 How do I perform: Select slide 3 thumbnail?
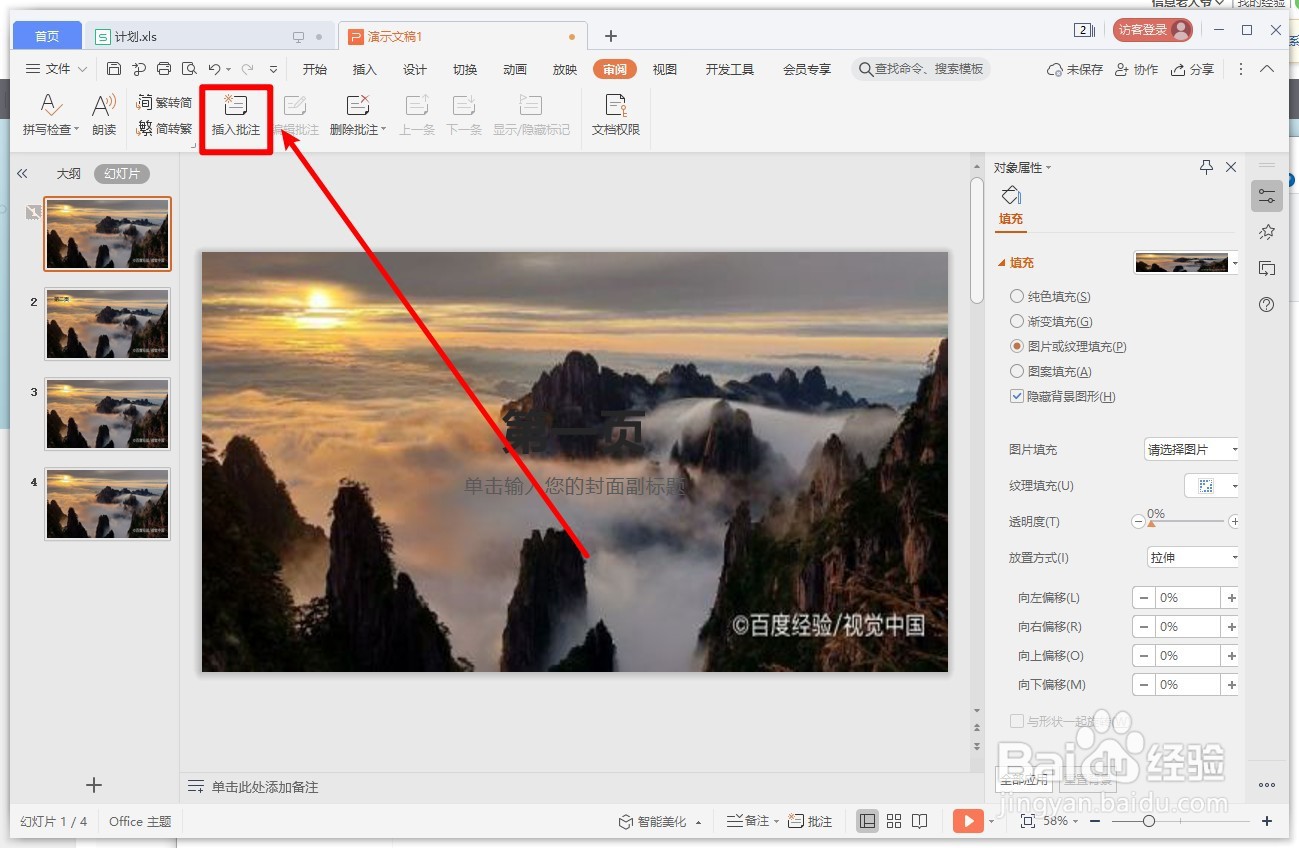107,413
